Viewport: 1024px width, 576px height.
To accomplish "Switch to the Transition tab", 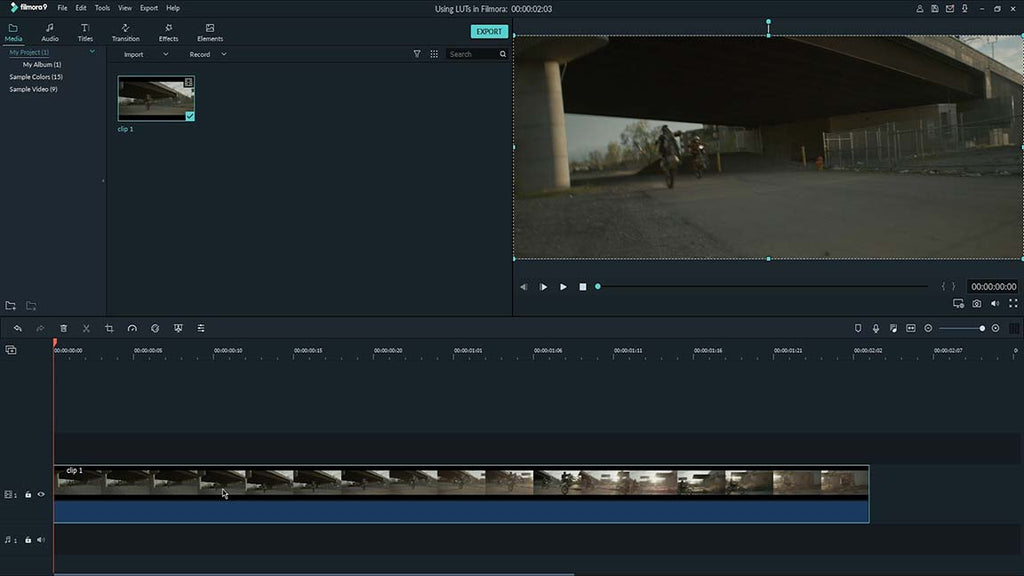I will point(125,33).
